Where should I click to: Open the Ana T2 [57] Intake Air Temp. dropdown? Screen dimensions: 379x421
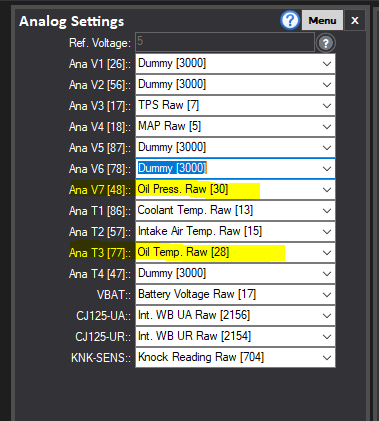coord(235,232)
